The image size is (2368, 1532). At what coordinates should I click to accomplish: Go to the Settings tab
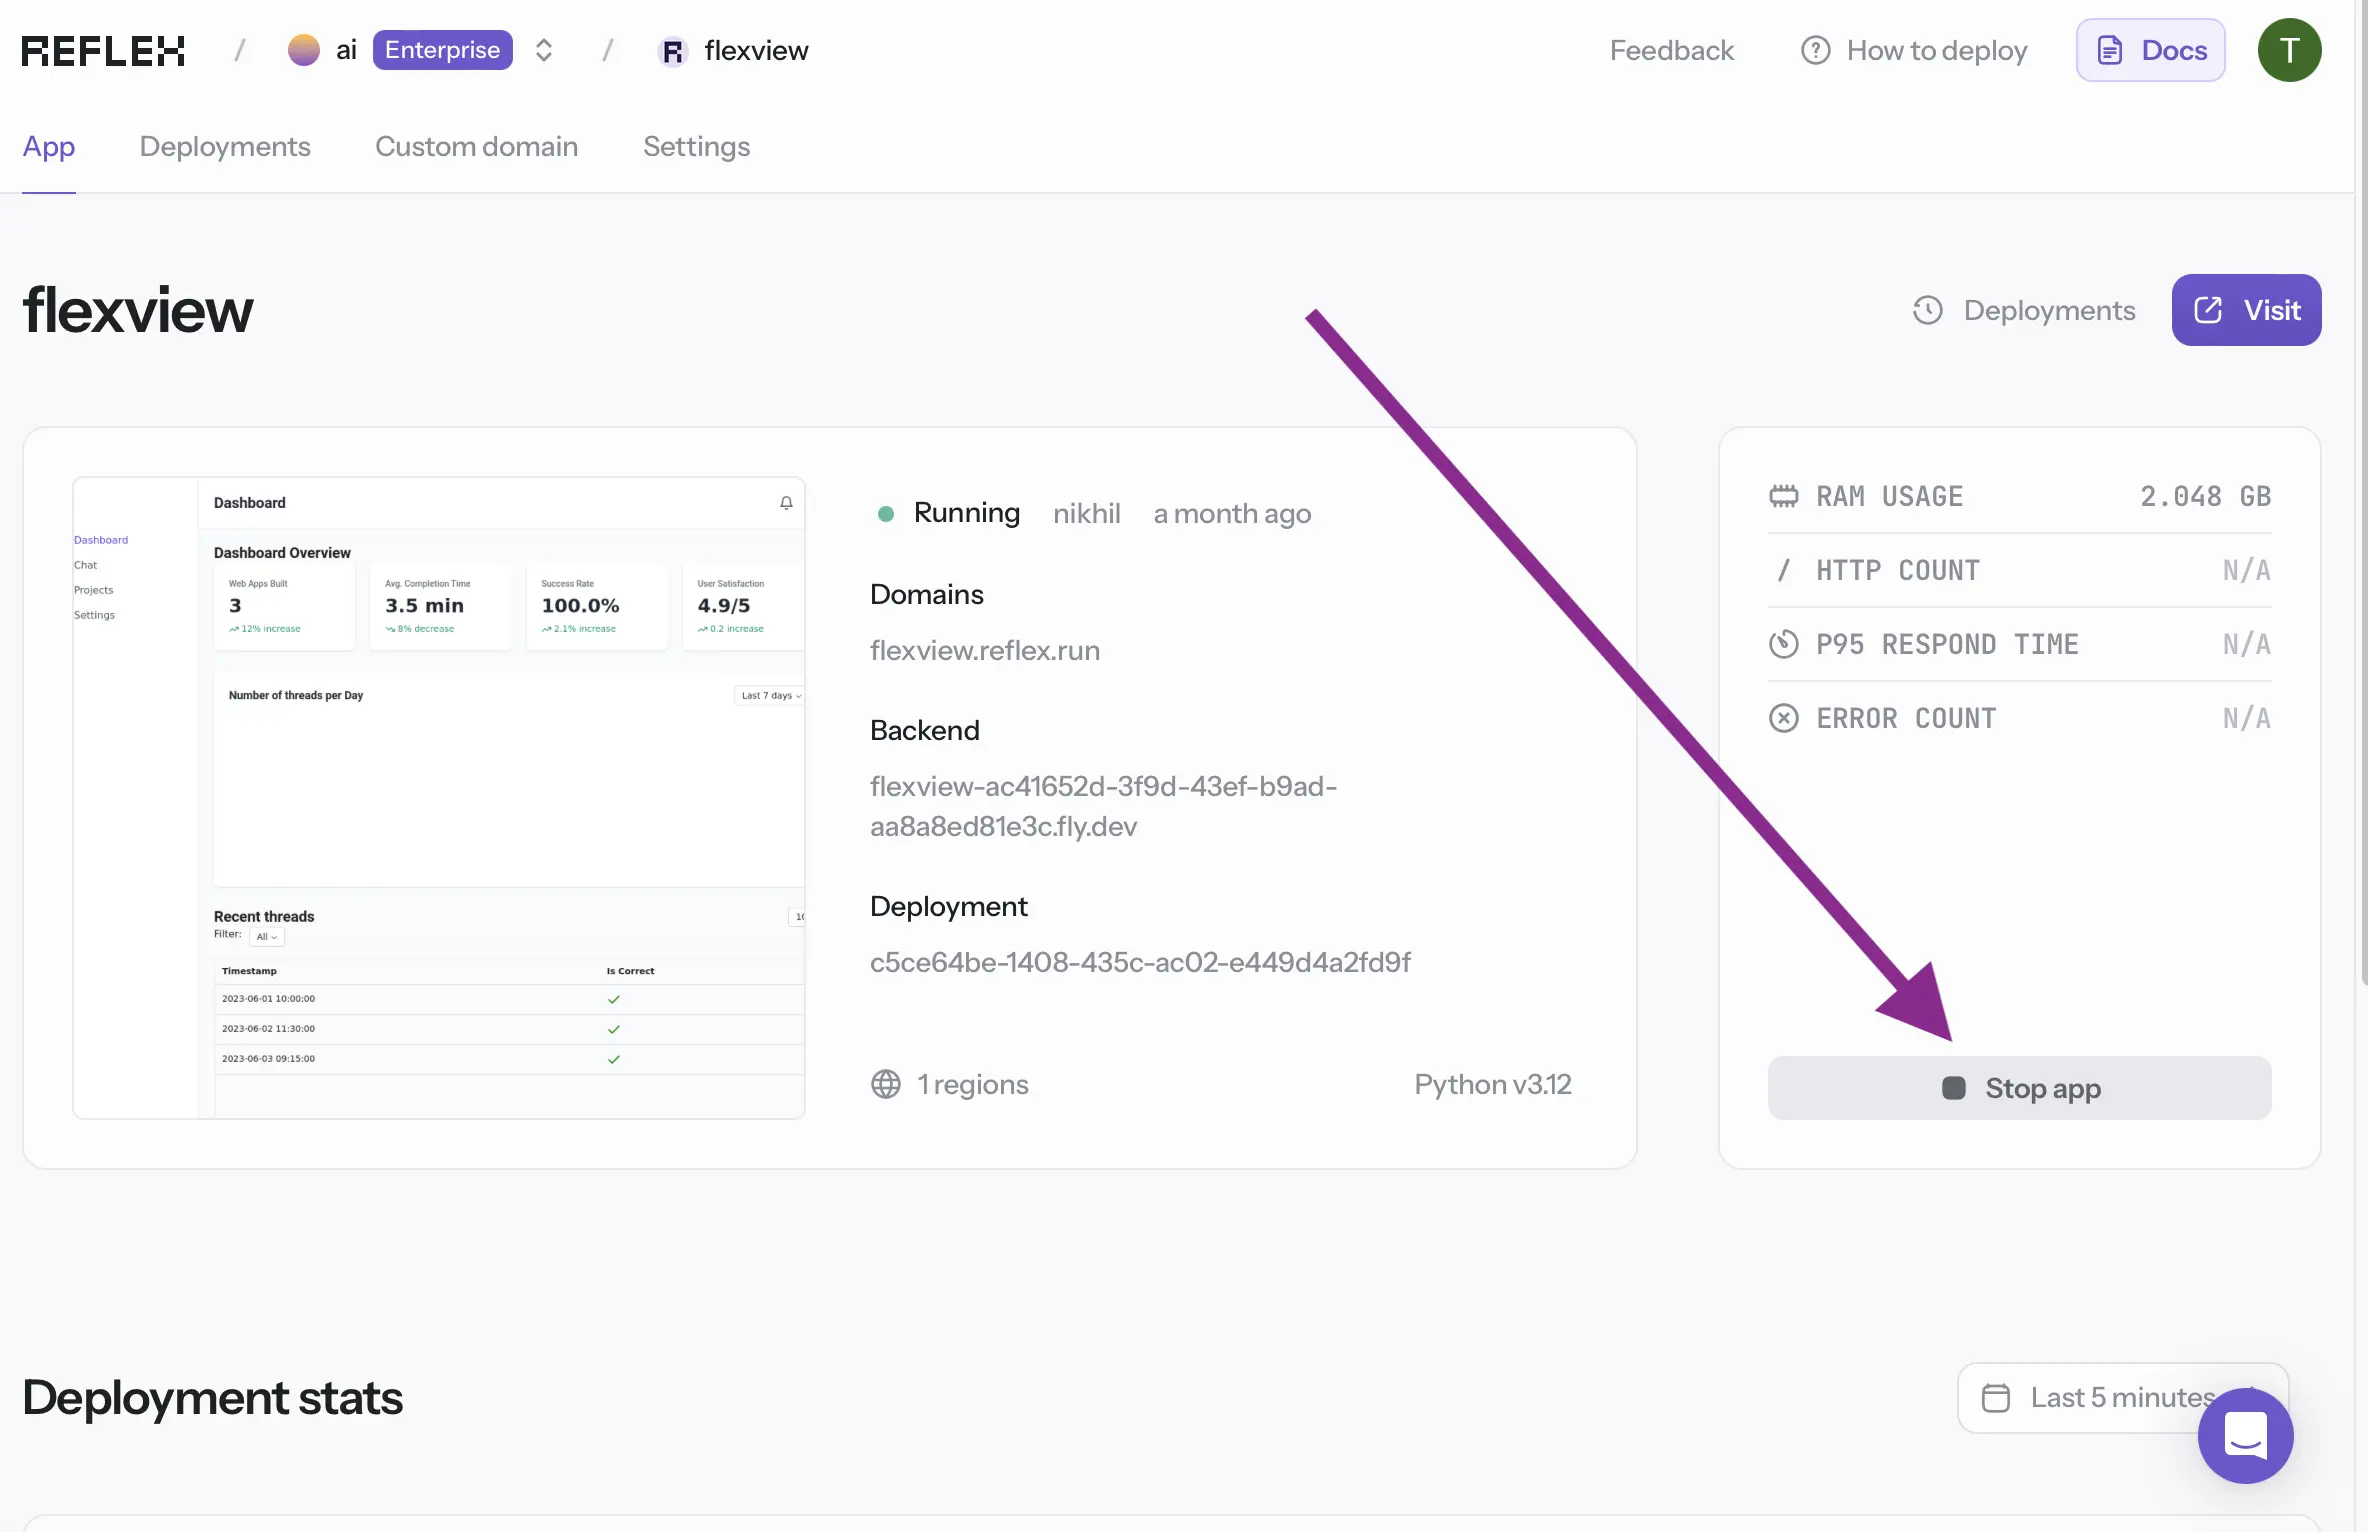click(696, 147)
